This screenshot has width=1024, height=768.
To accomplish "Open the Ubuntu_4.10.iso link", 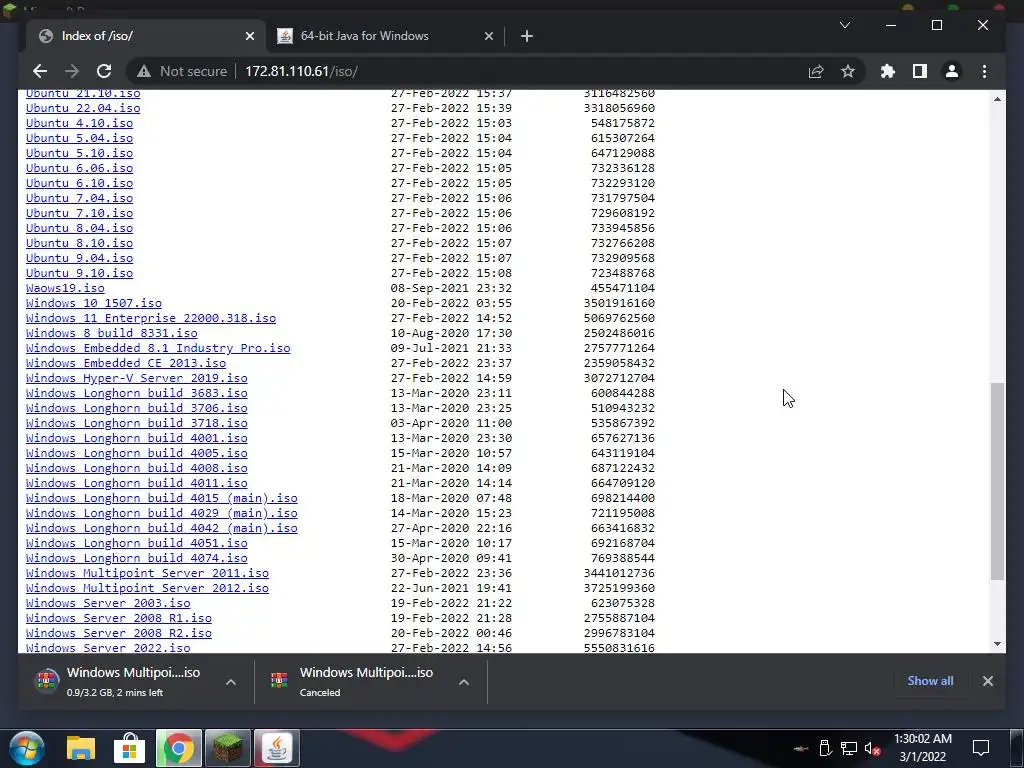I will pos(79,123).
